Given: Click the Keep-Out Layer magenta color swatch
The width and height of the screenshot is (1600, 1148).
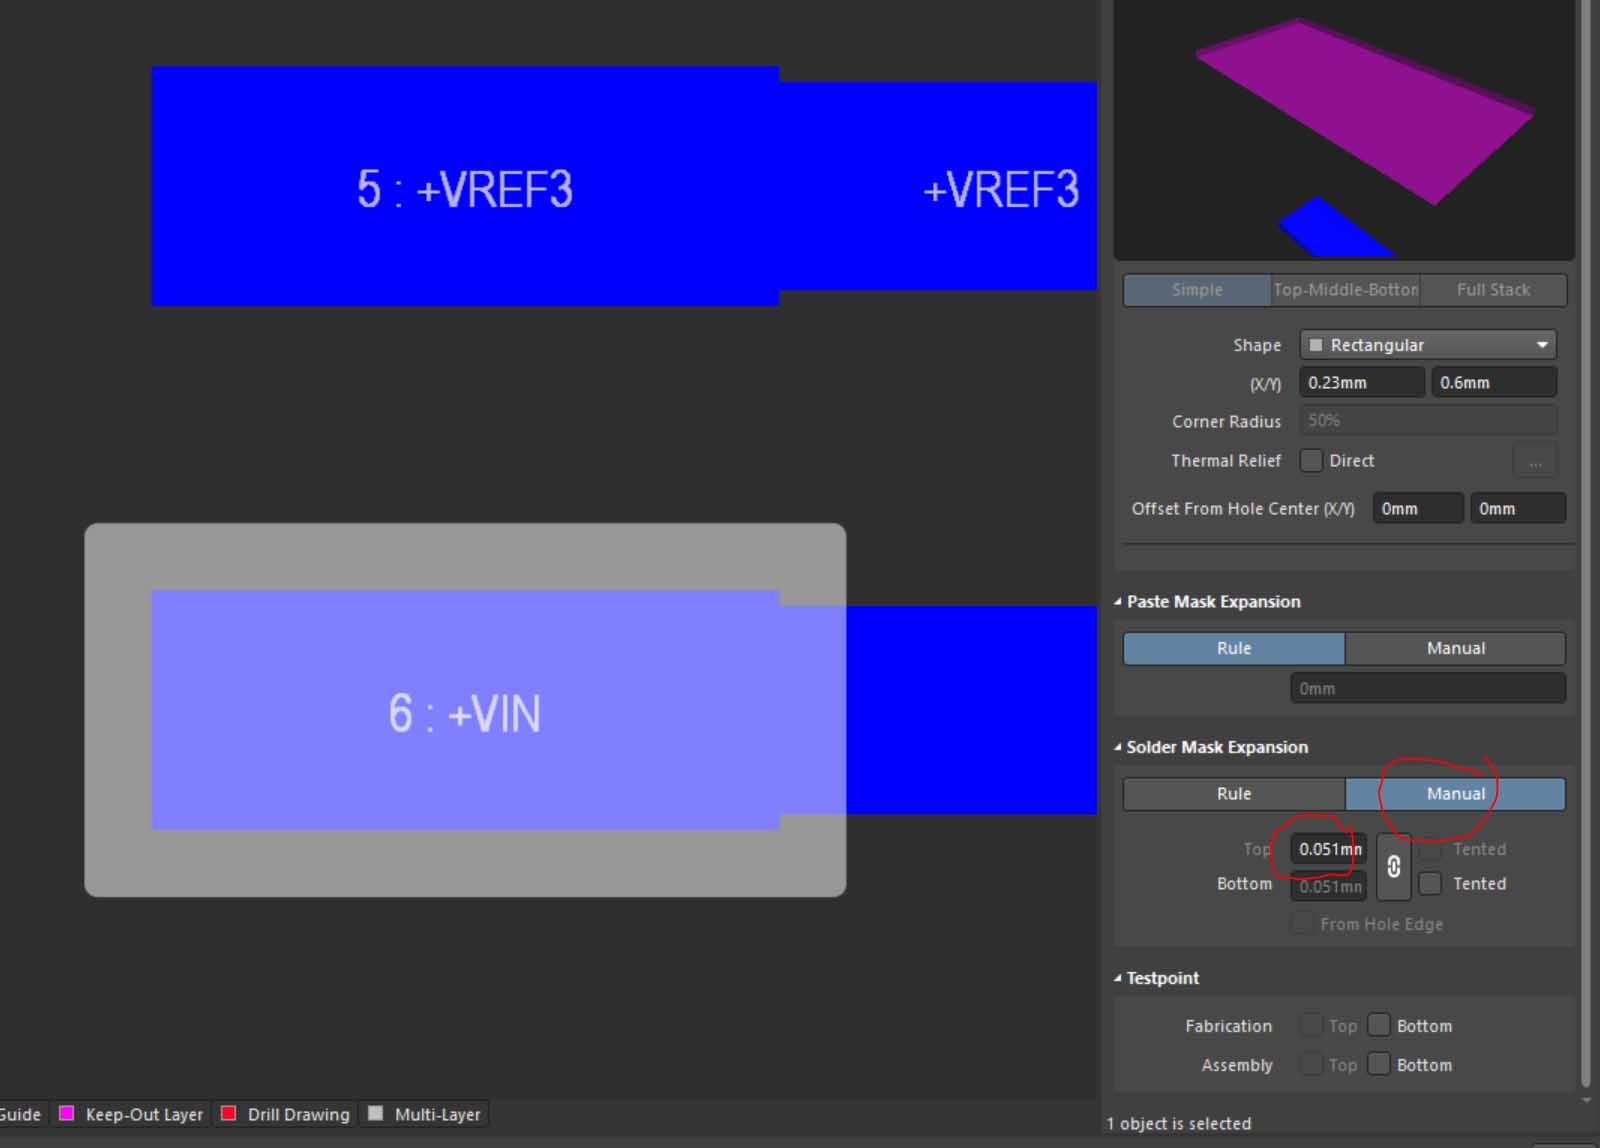Looking at the screenshot, I should coord(67,1113).
